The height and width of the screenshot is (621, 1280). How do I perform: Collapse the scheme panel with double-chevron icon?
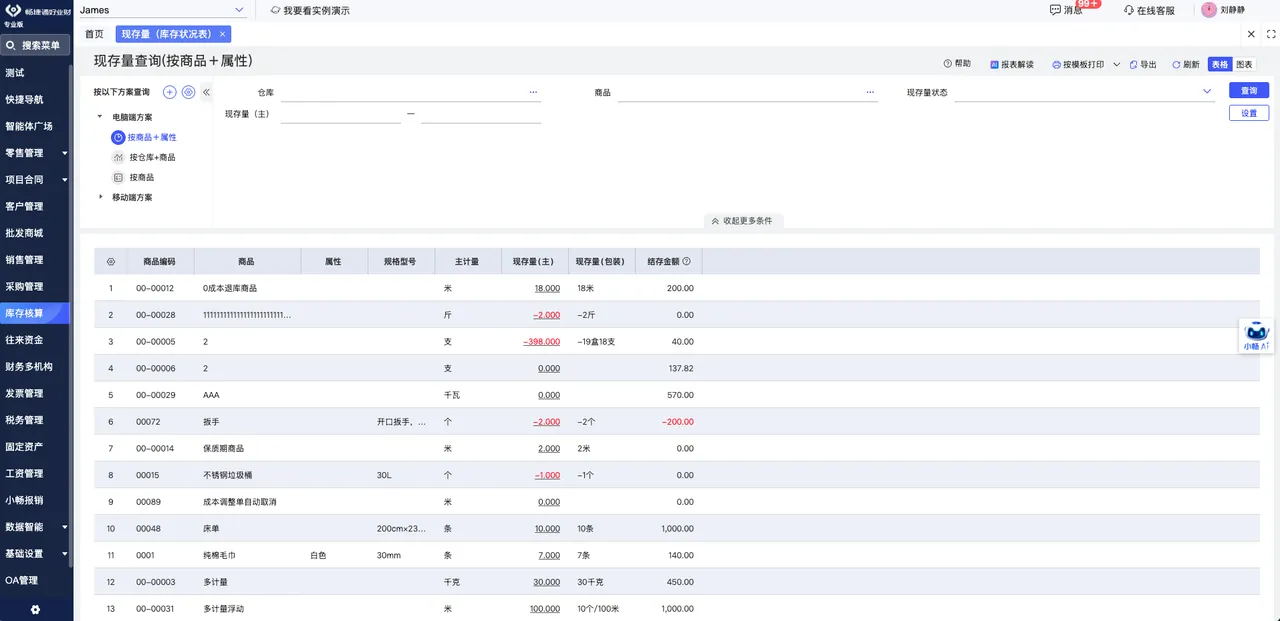[206, 92]
